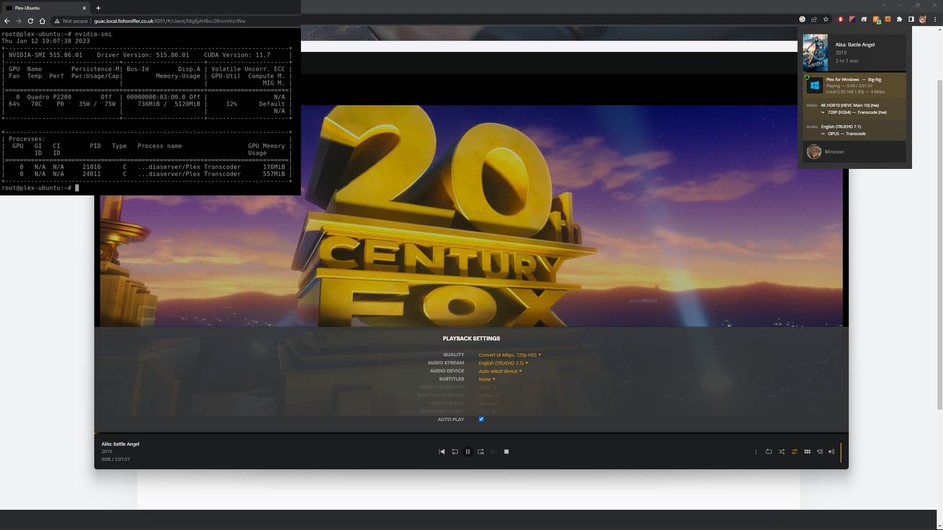This screenshot has width=943, height=530.
Task: Click Alita: Battle Angel title in popup
Action: coord(855,45)
